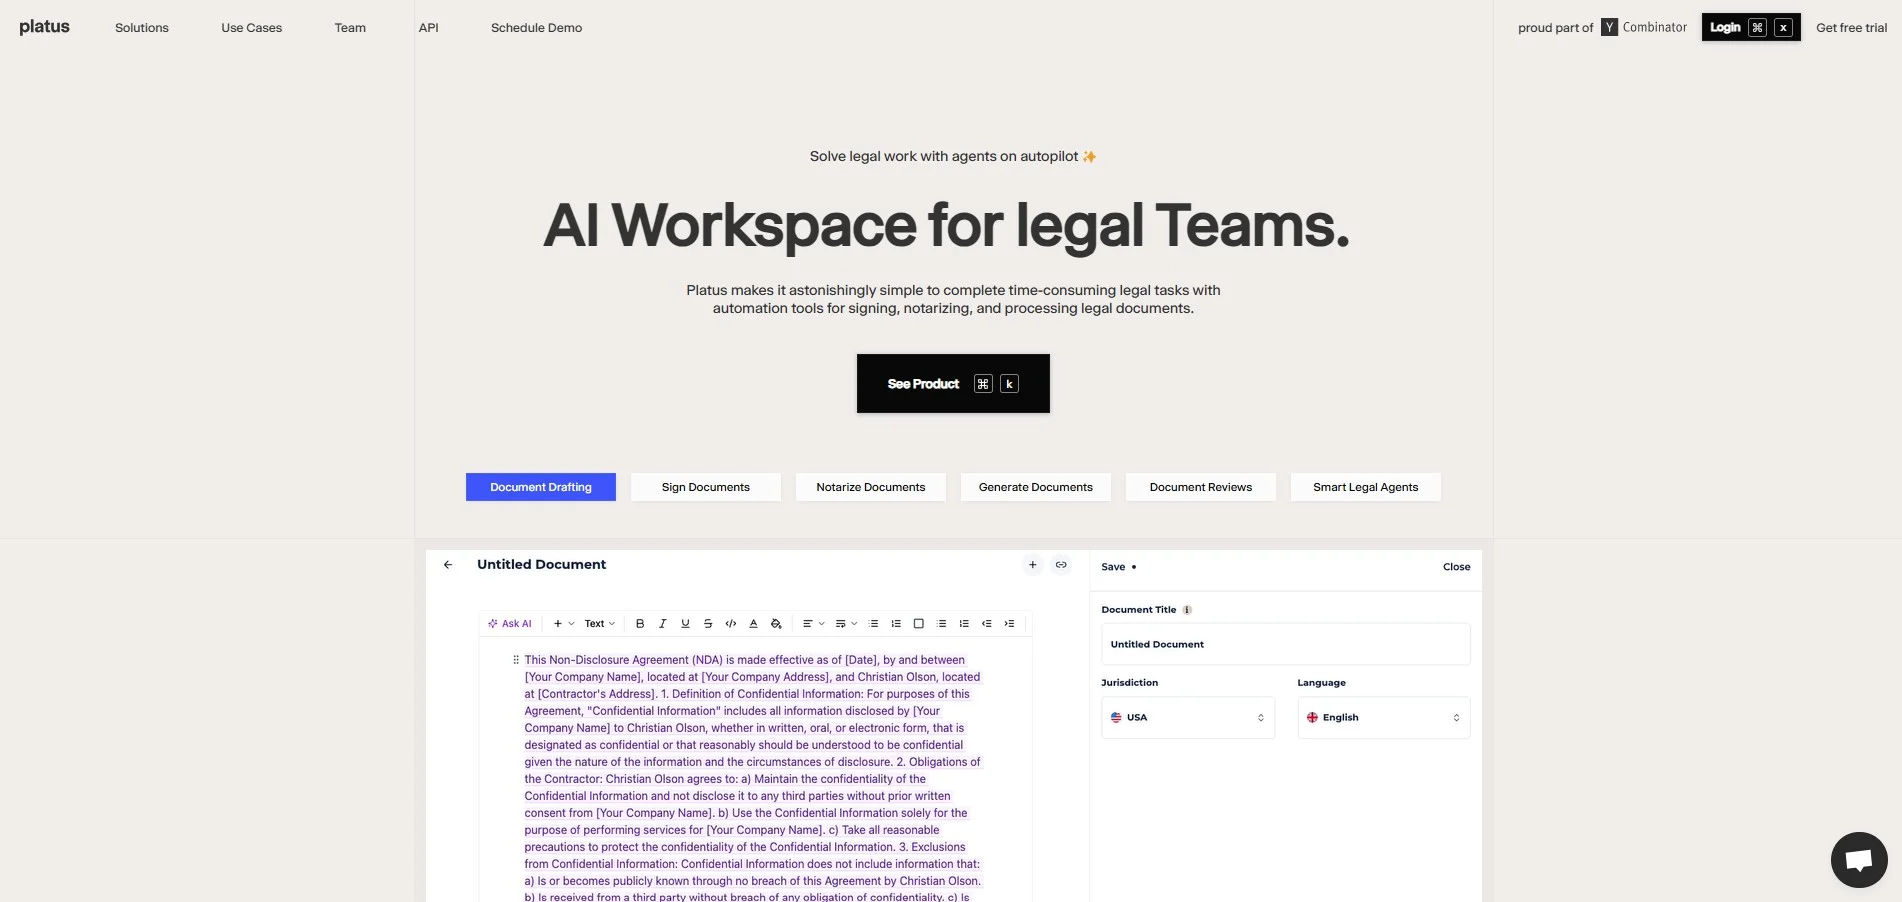1902x902 pixels.
Task: Toggle the checkbox list square icon
Action: click(918, 624)
